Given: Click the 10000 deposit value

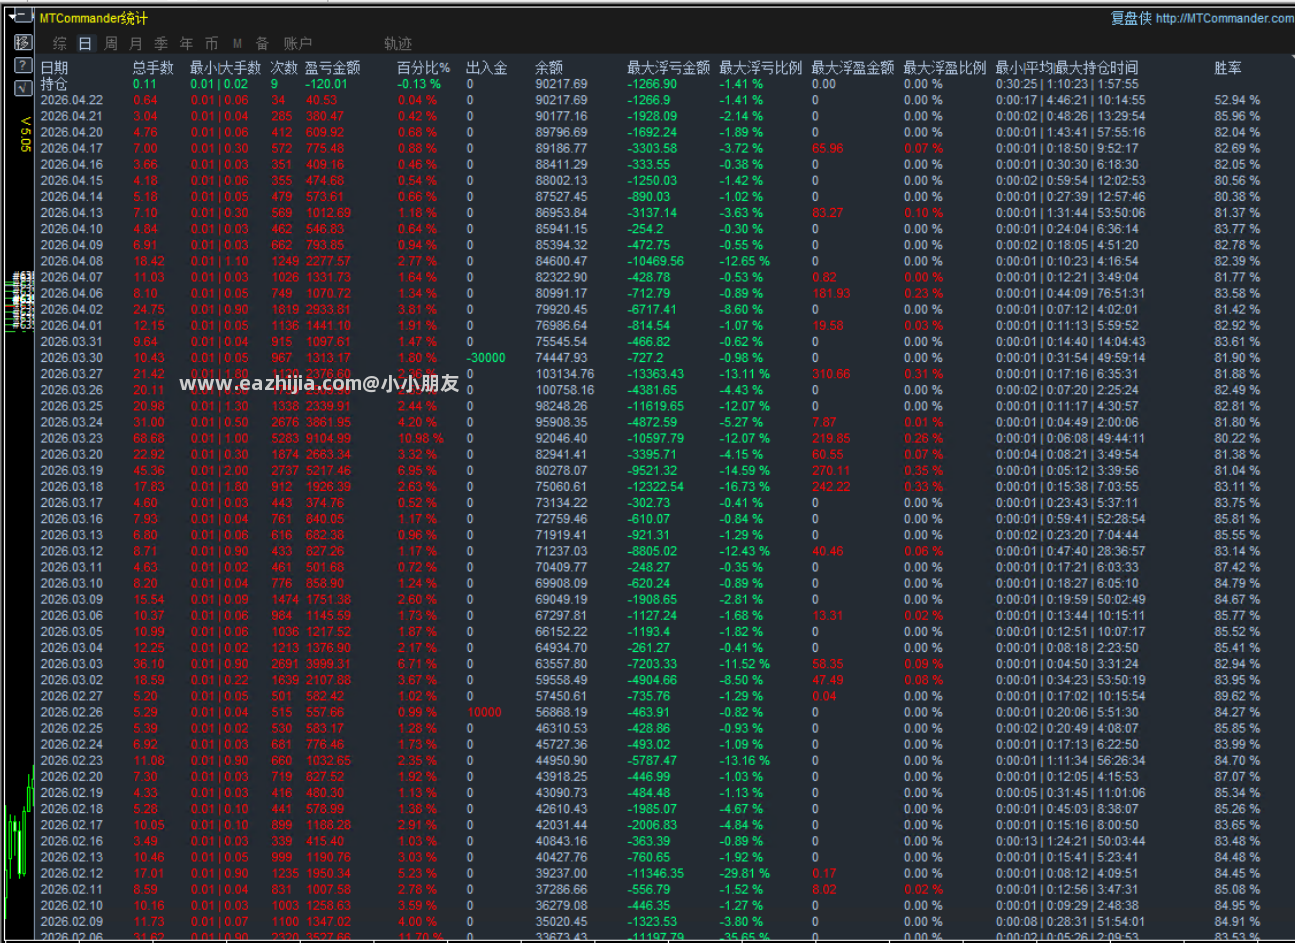Looking at the screenshot, I should pos(484,712).
